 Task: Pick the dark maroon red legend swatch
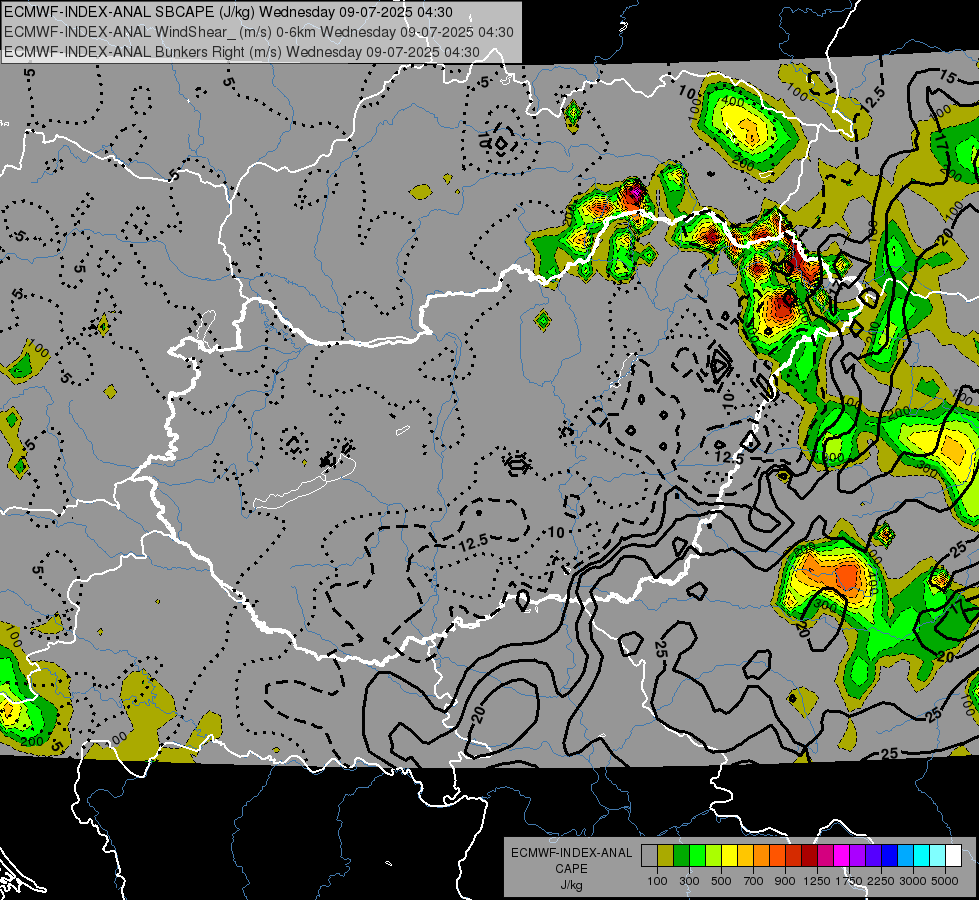[x=810, y=856]
